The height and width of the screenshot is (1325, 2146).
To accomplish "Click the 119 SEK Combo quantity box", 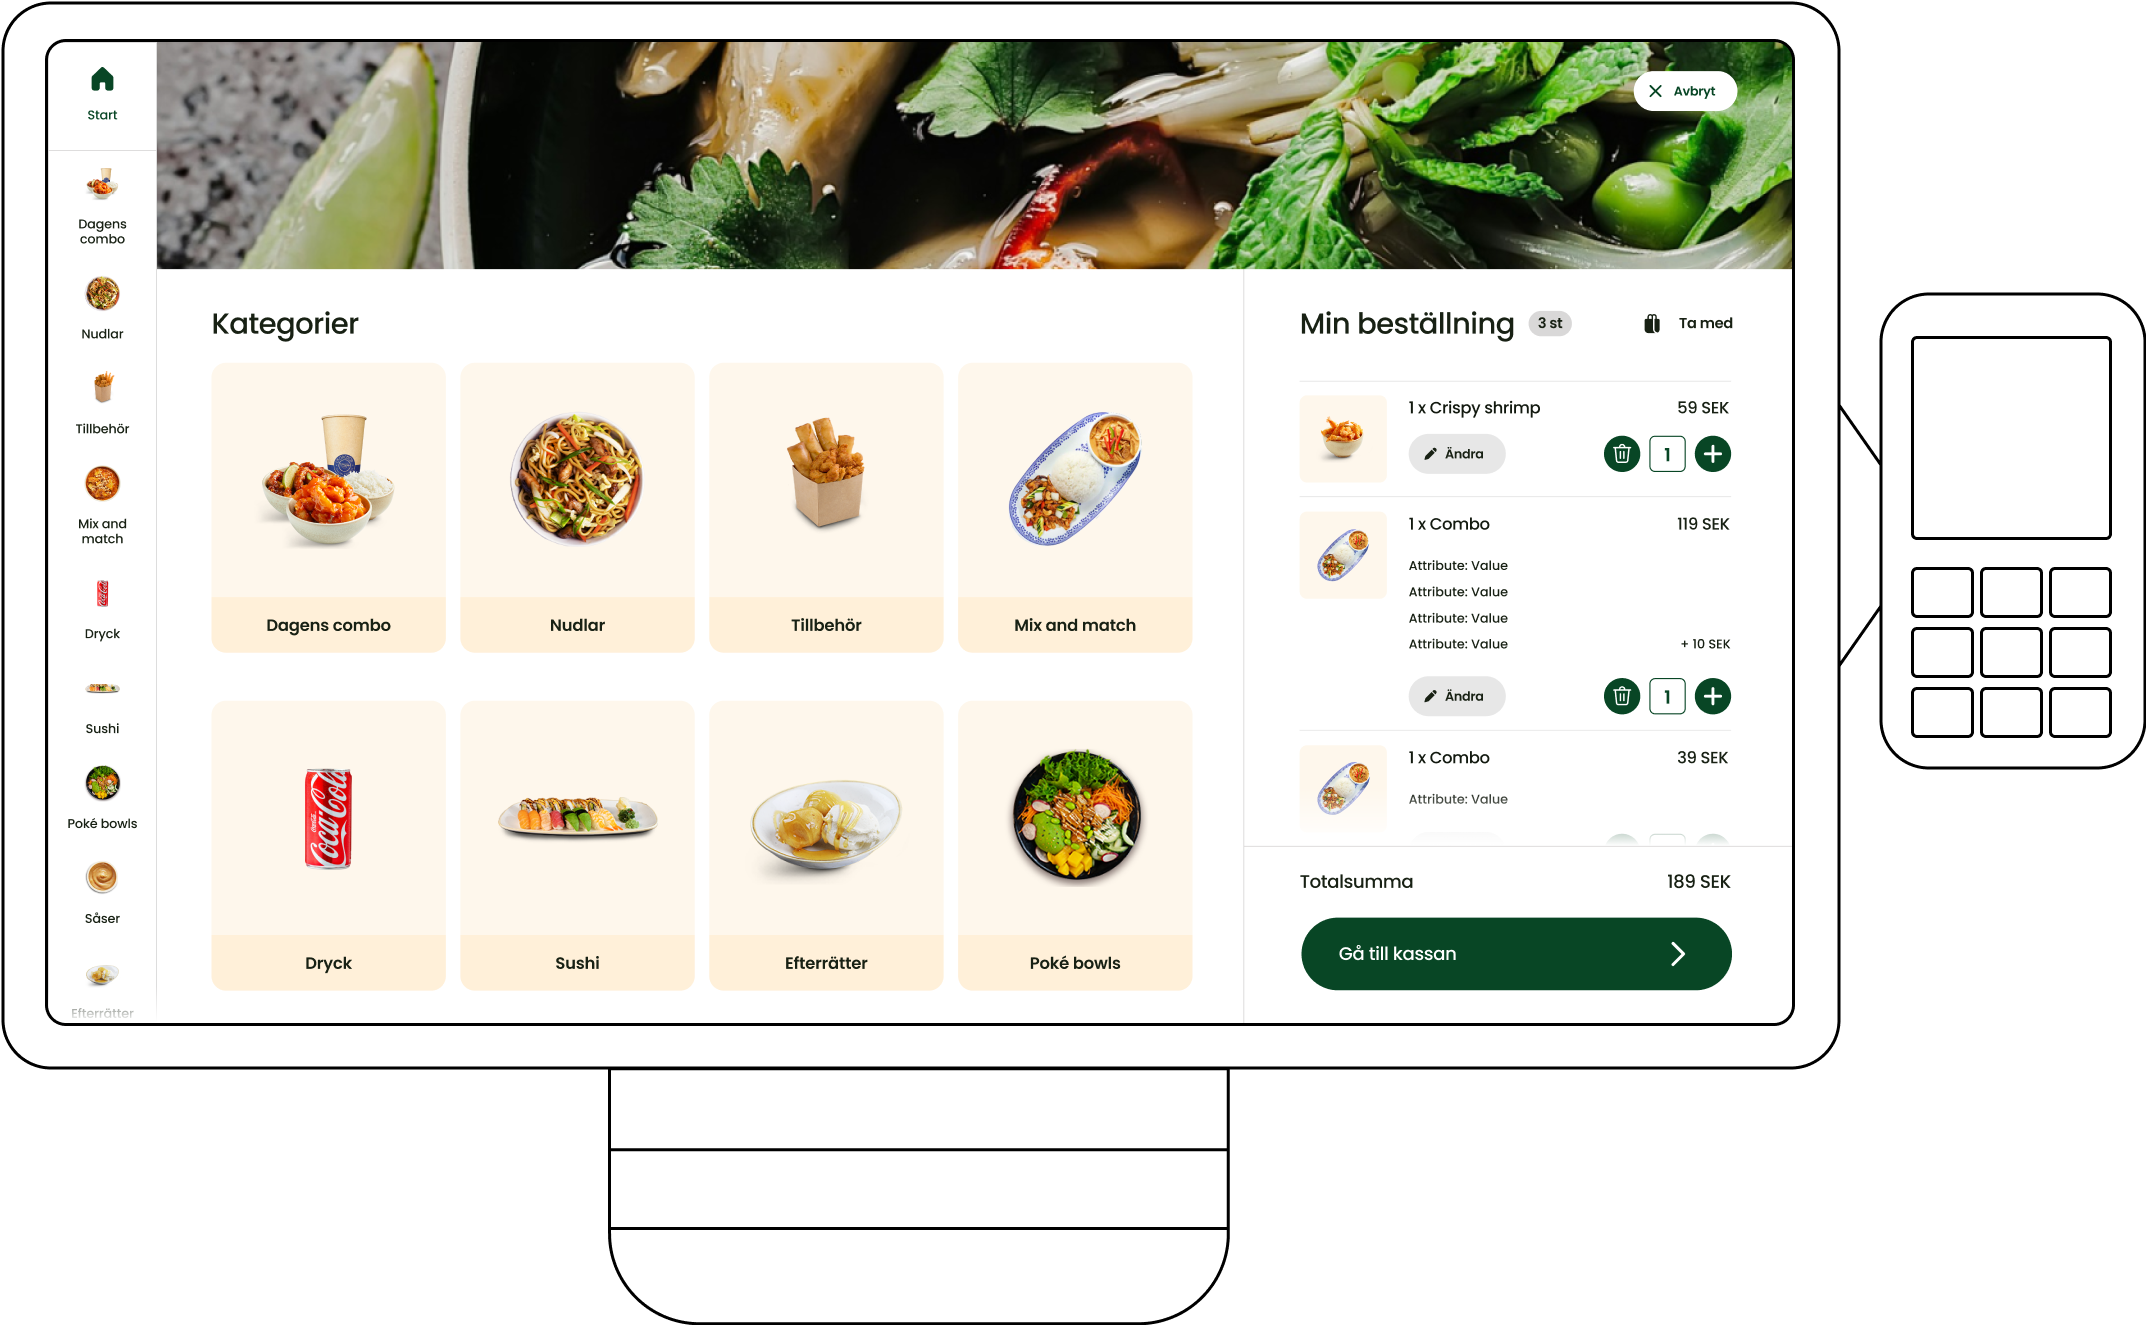I will point(1667,696).
